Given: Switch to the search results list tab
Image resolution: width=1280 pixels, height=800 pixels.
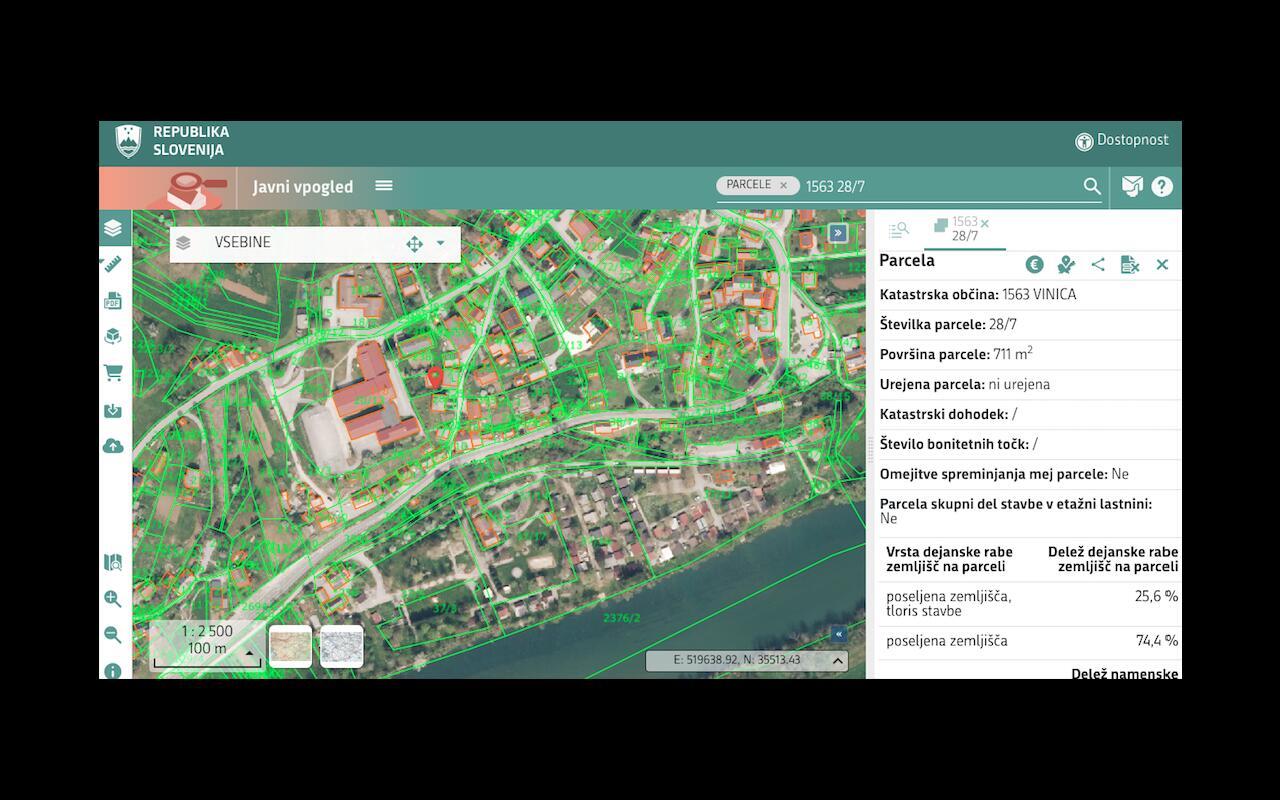Looking at the screenshot, I should [898, 230].
